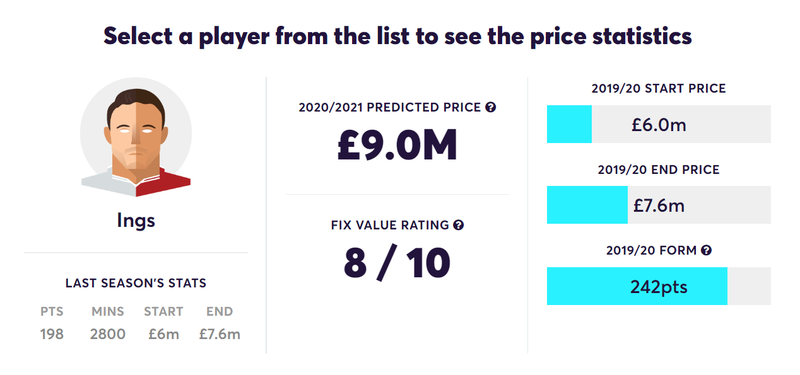Click the Fix Value Rating label
Image resolution: width=800 pixels, height=375 pixels.
390,225
